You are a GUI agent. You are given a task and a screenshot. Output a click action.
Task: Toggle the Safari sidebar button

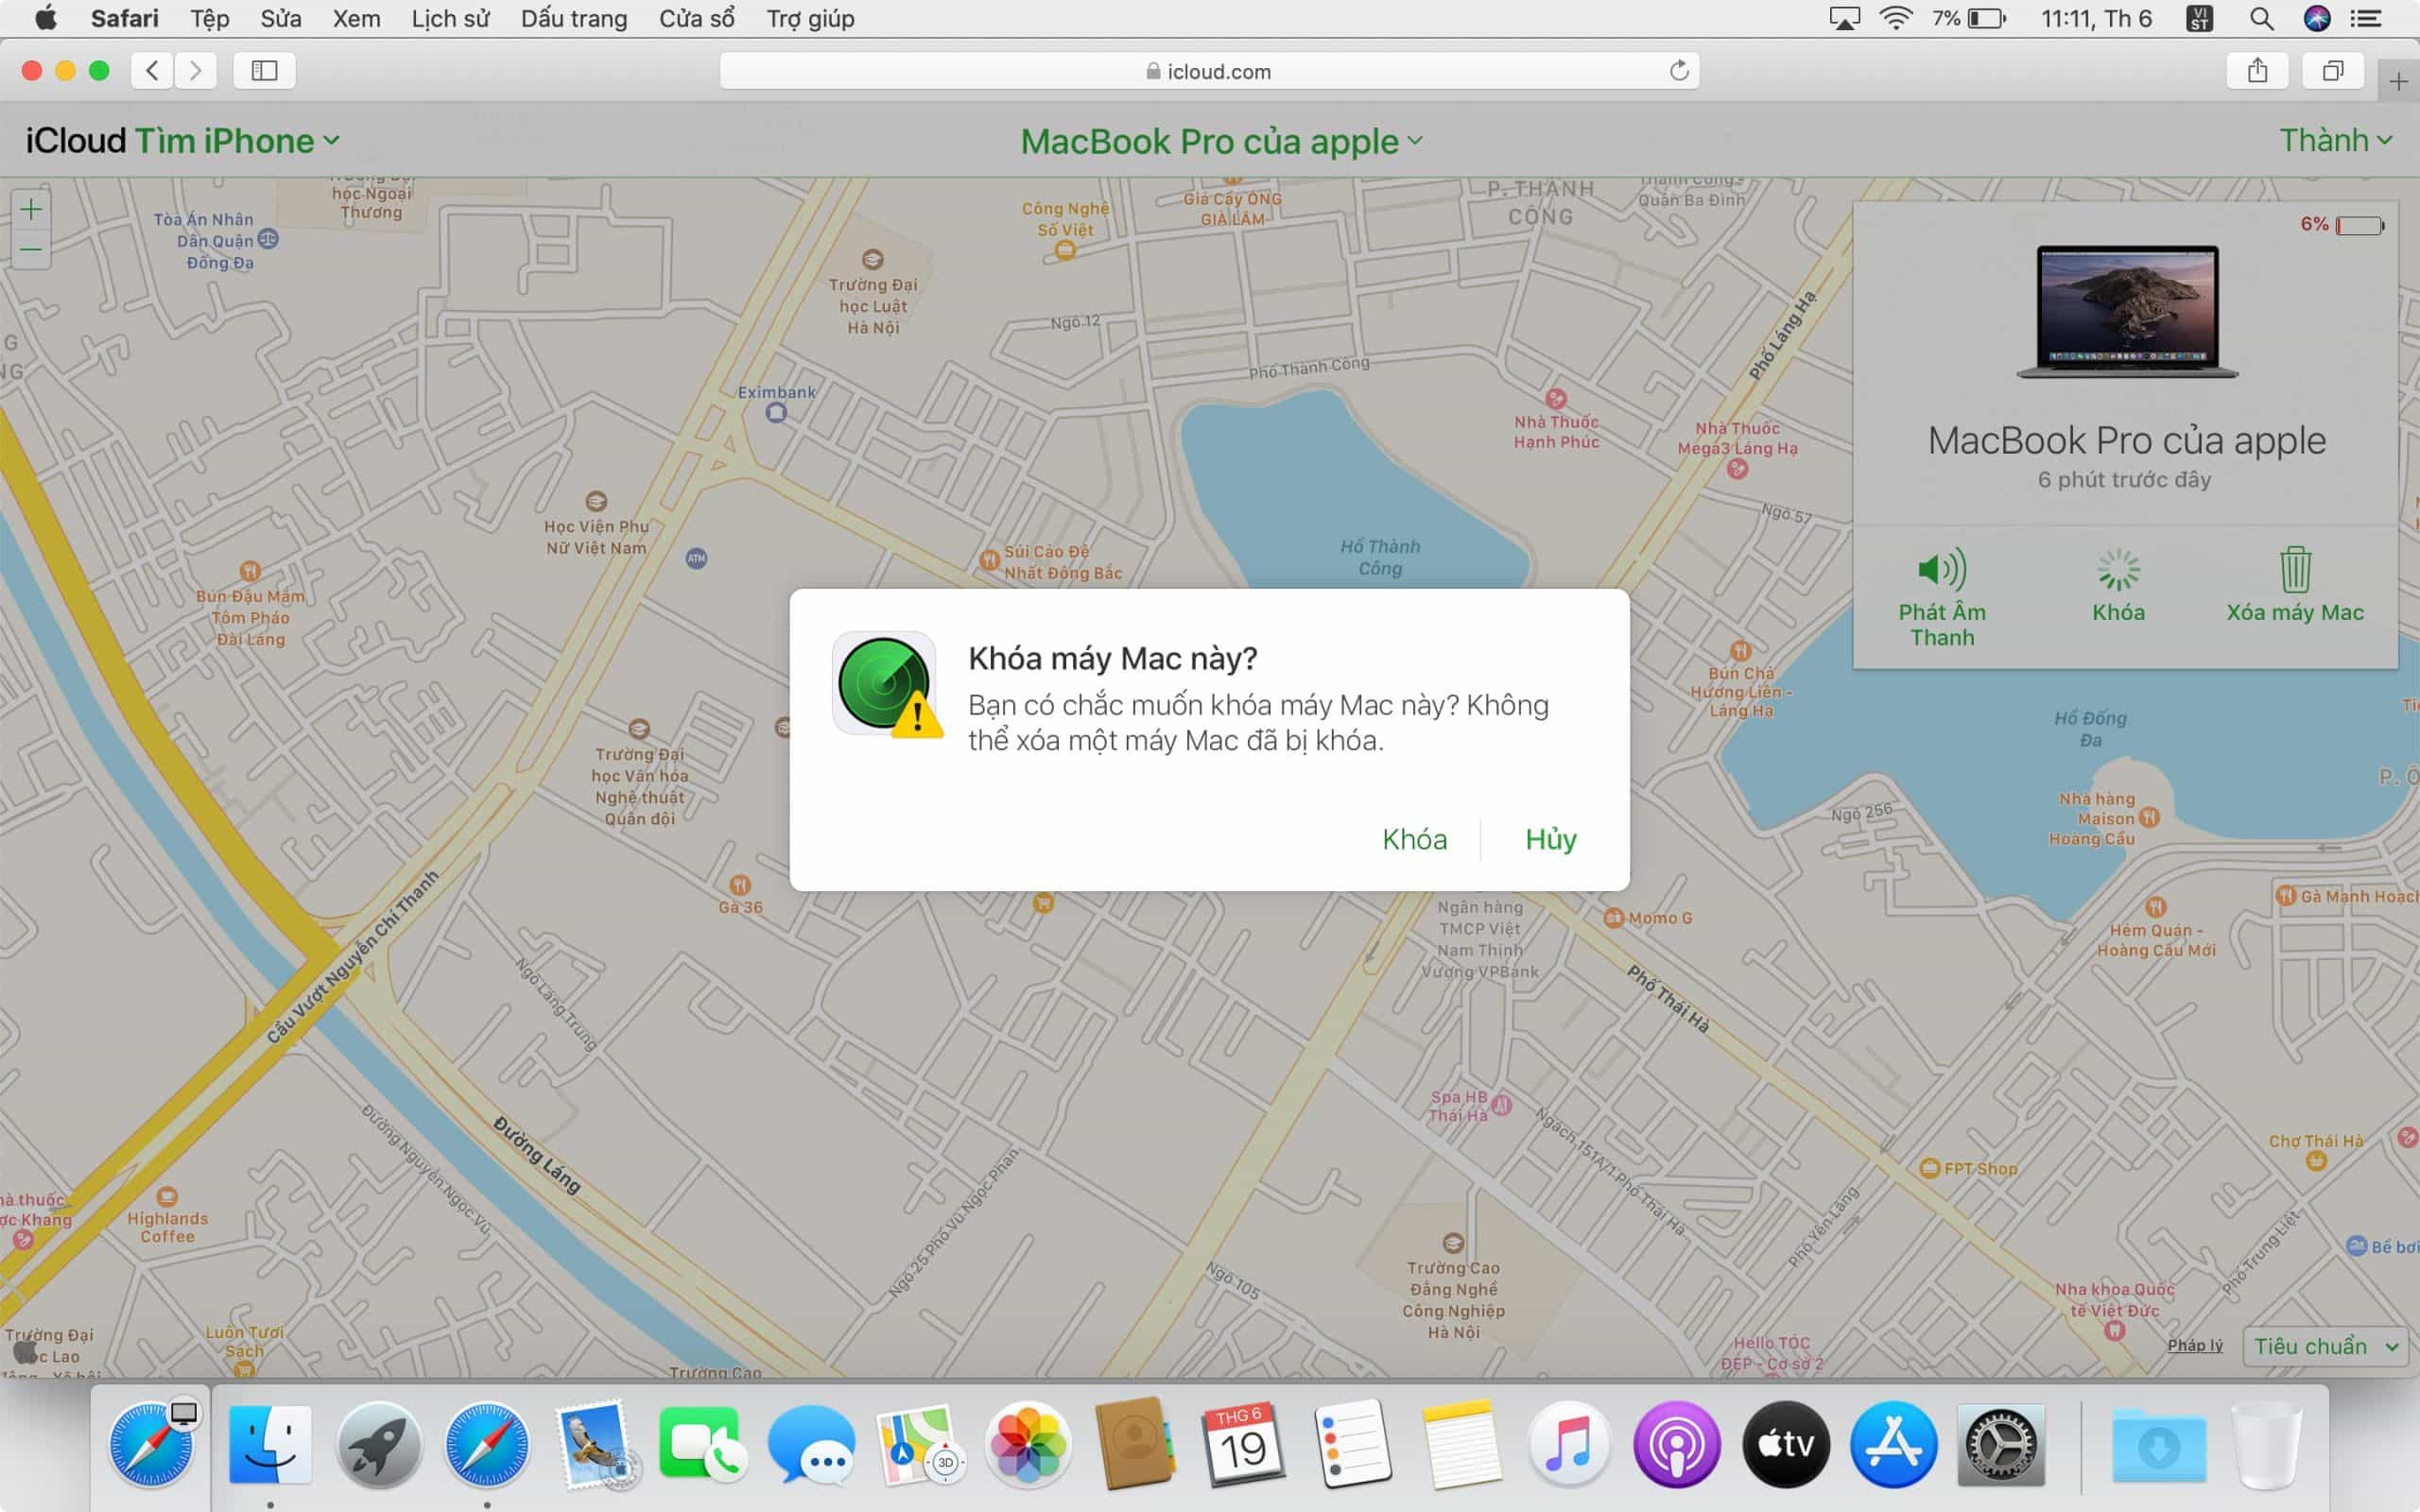click(264, 70)
